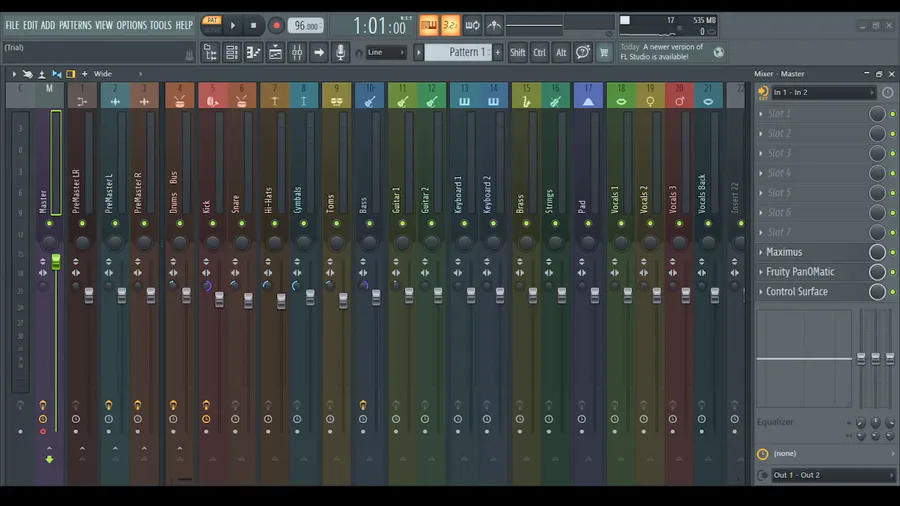The height and width of the screenshot is (506, 900).
Task: Click the tempo 96.000 display
Action: [x=305, y=25]
